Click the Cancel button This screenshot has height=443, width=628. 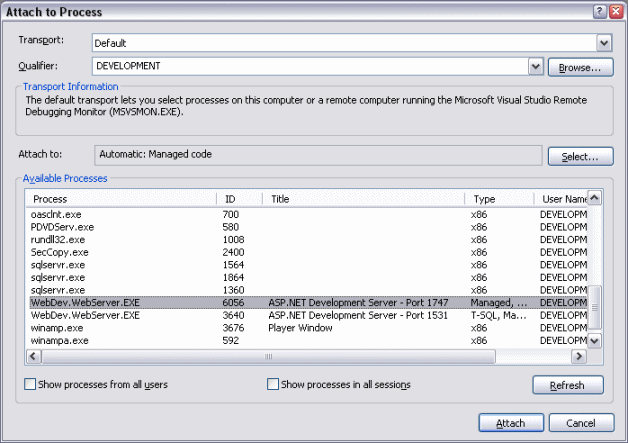[x=581, y=423]
